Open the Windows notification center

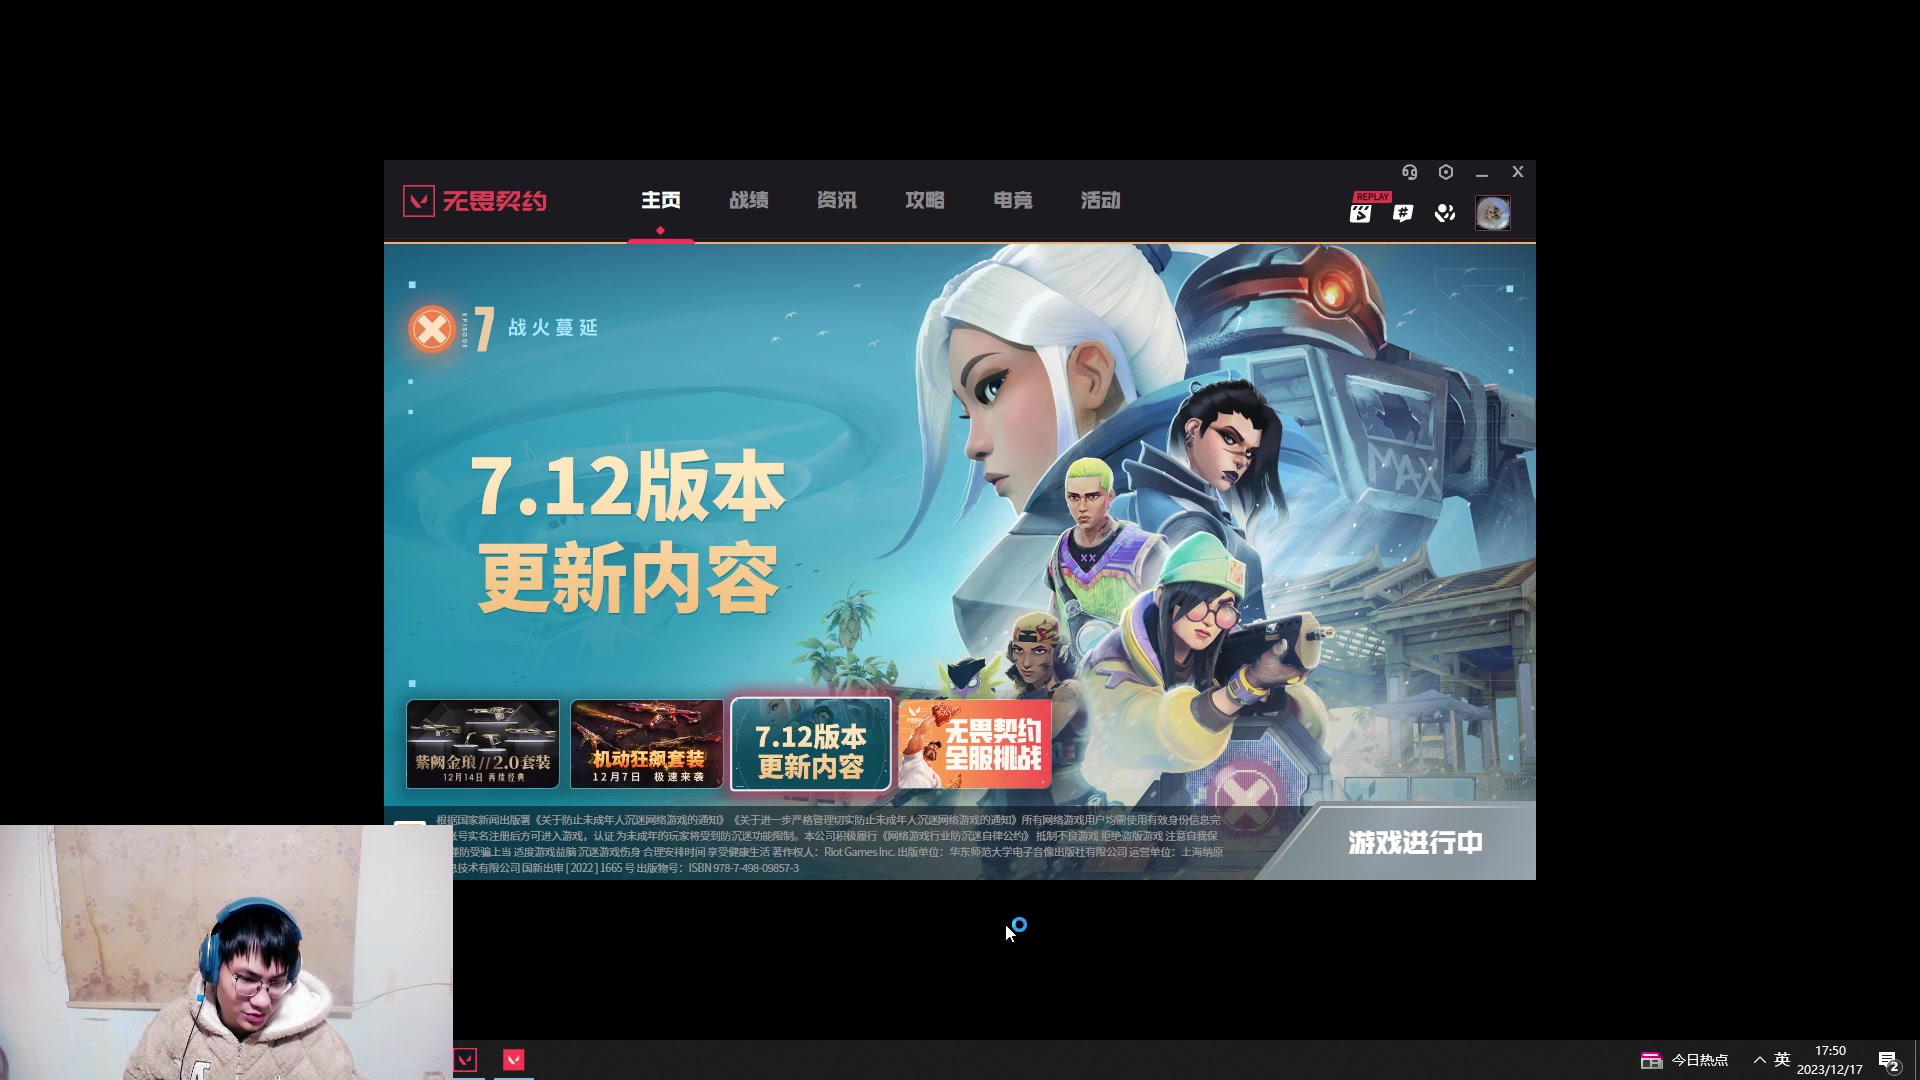point(1889,1059)
